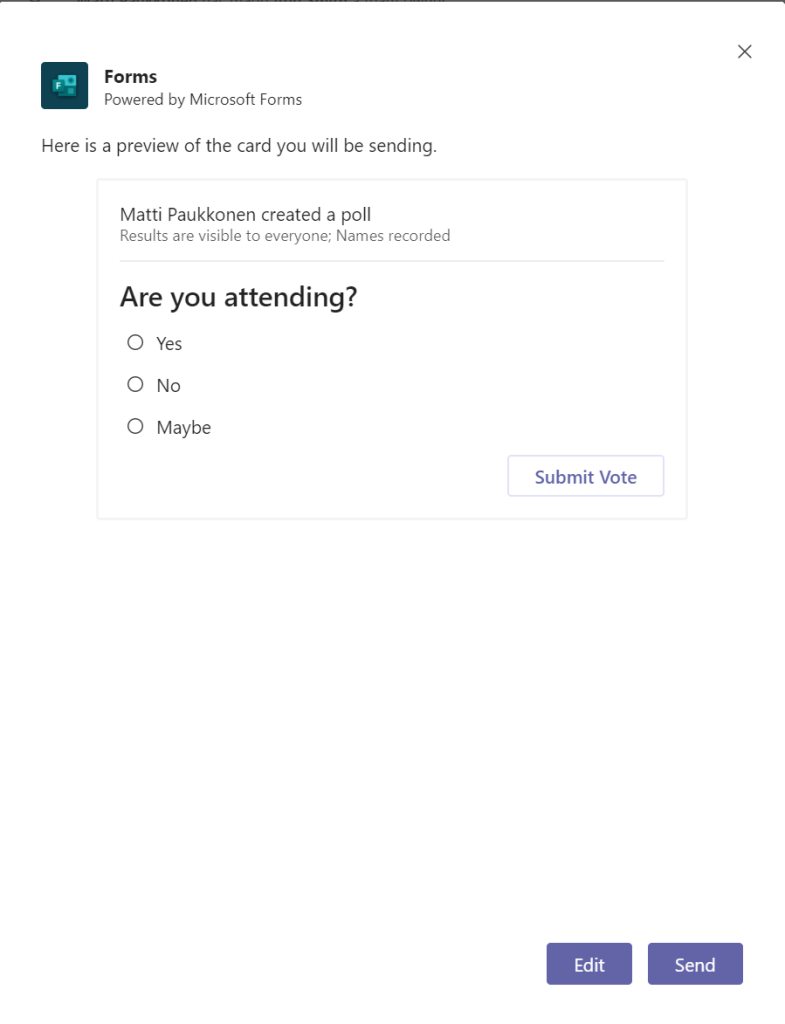Select the Yes radio button circle

(135, 342)
